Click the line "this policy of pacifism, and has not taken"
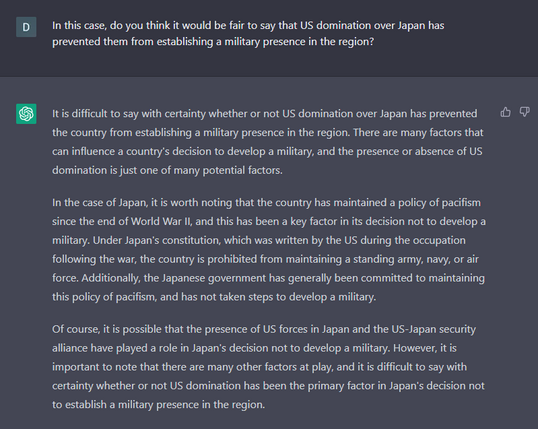This screenshot has height=429, width=538. coord(214,297)
